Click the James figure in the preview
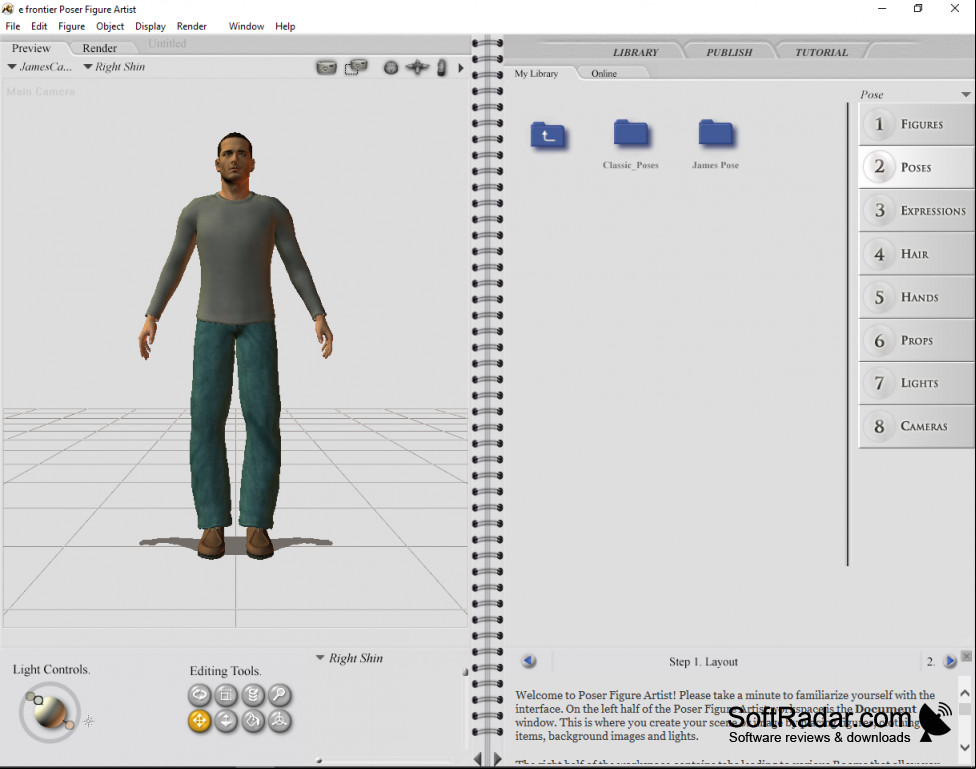Image resolution: width=976 pixels, height=769 pixels. [235, 346]
